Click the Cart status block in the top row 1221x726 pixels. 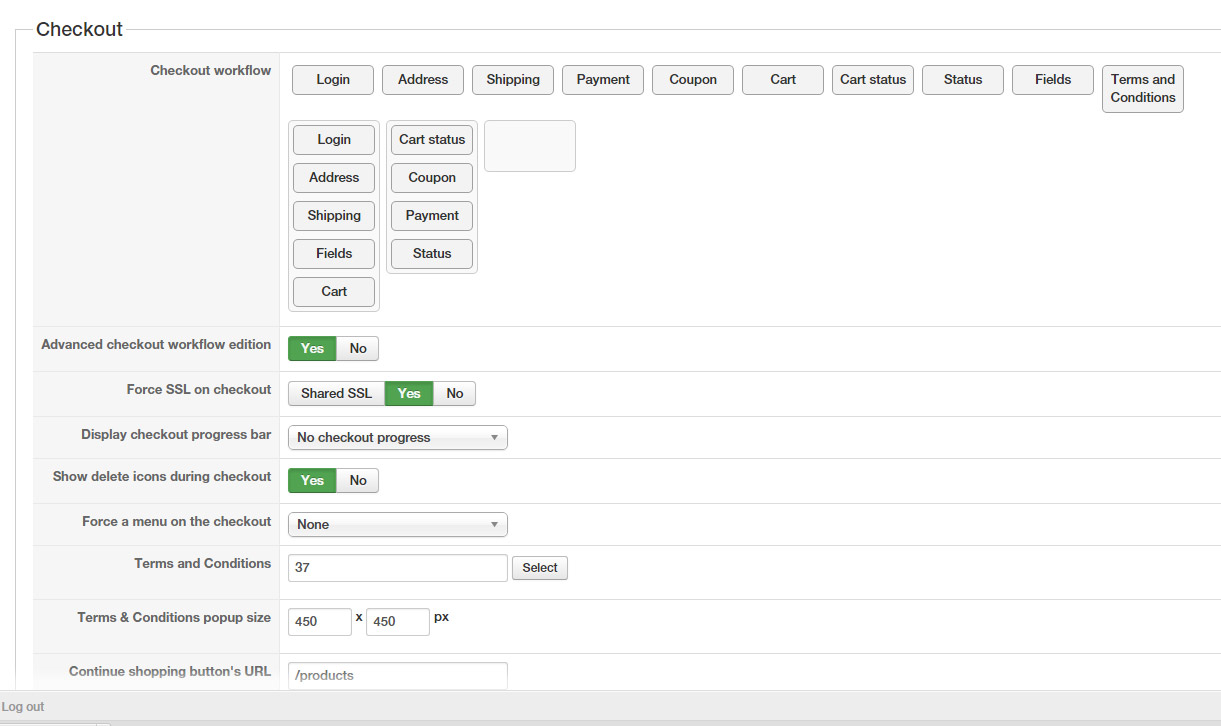[x=872, y=80]
